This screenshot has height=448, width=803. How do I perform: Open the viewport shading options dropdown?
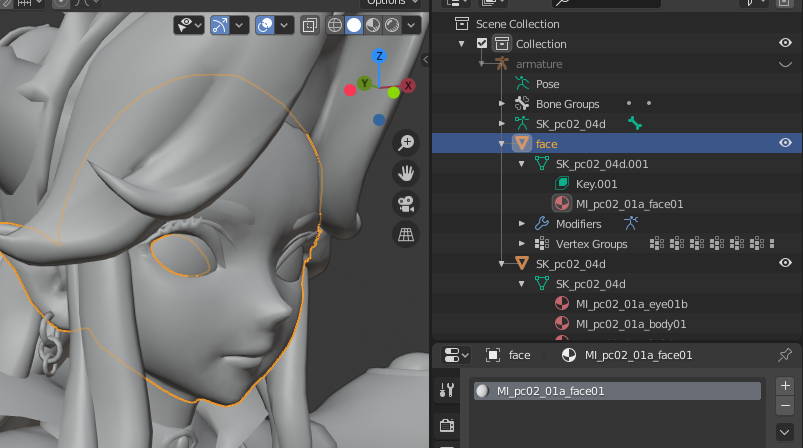click(411, 25)
